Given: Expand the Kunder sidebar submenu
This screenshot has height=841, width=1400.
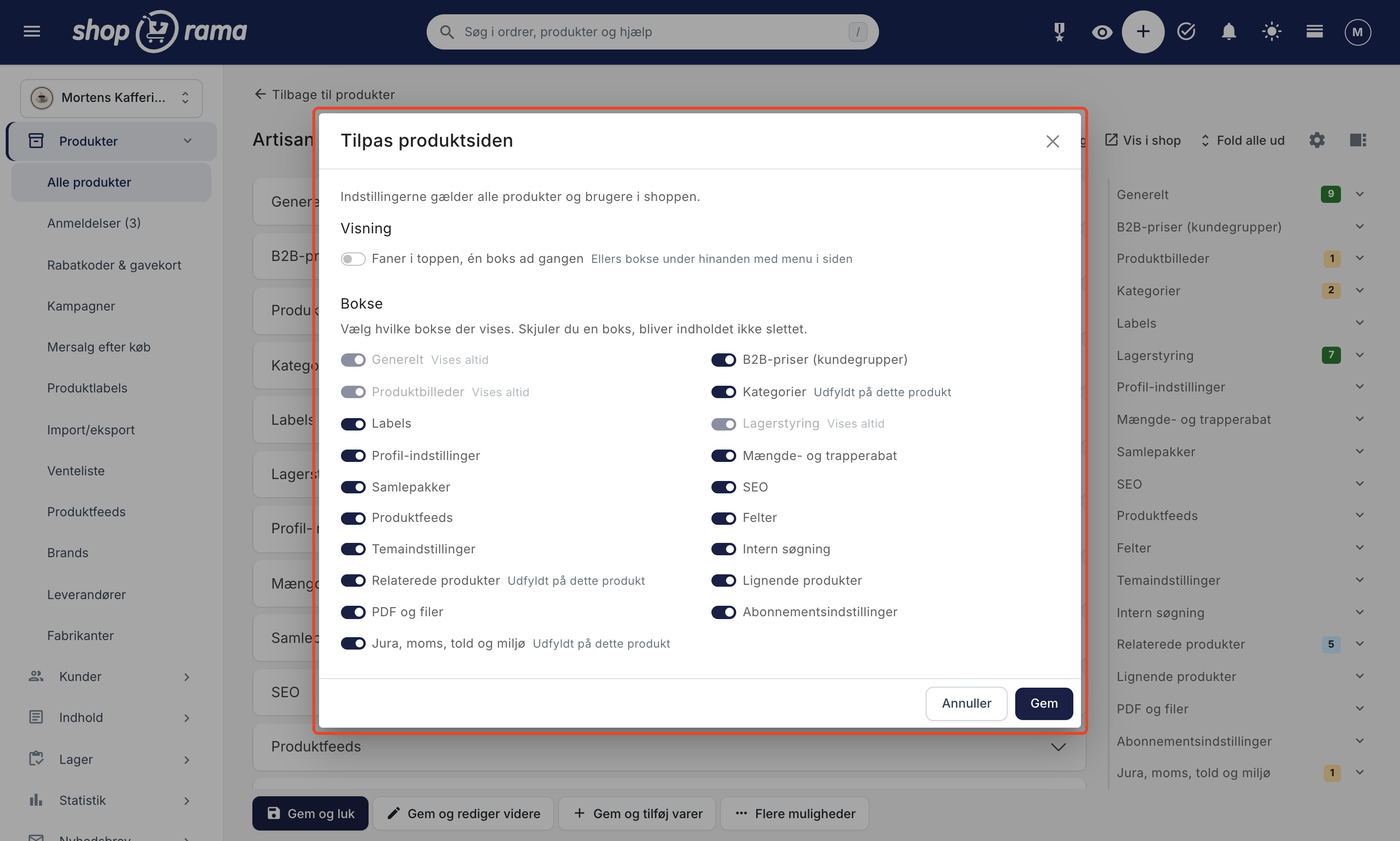Looking at the screenshot, I should [x=187, y=677].
